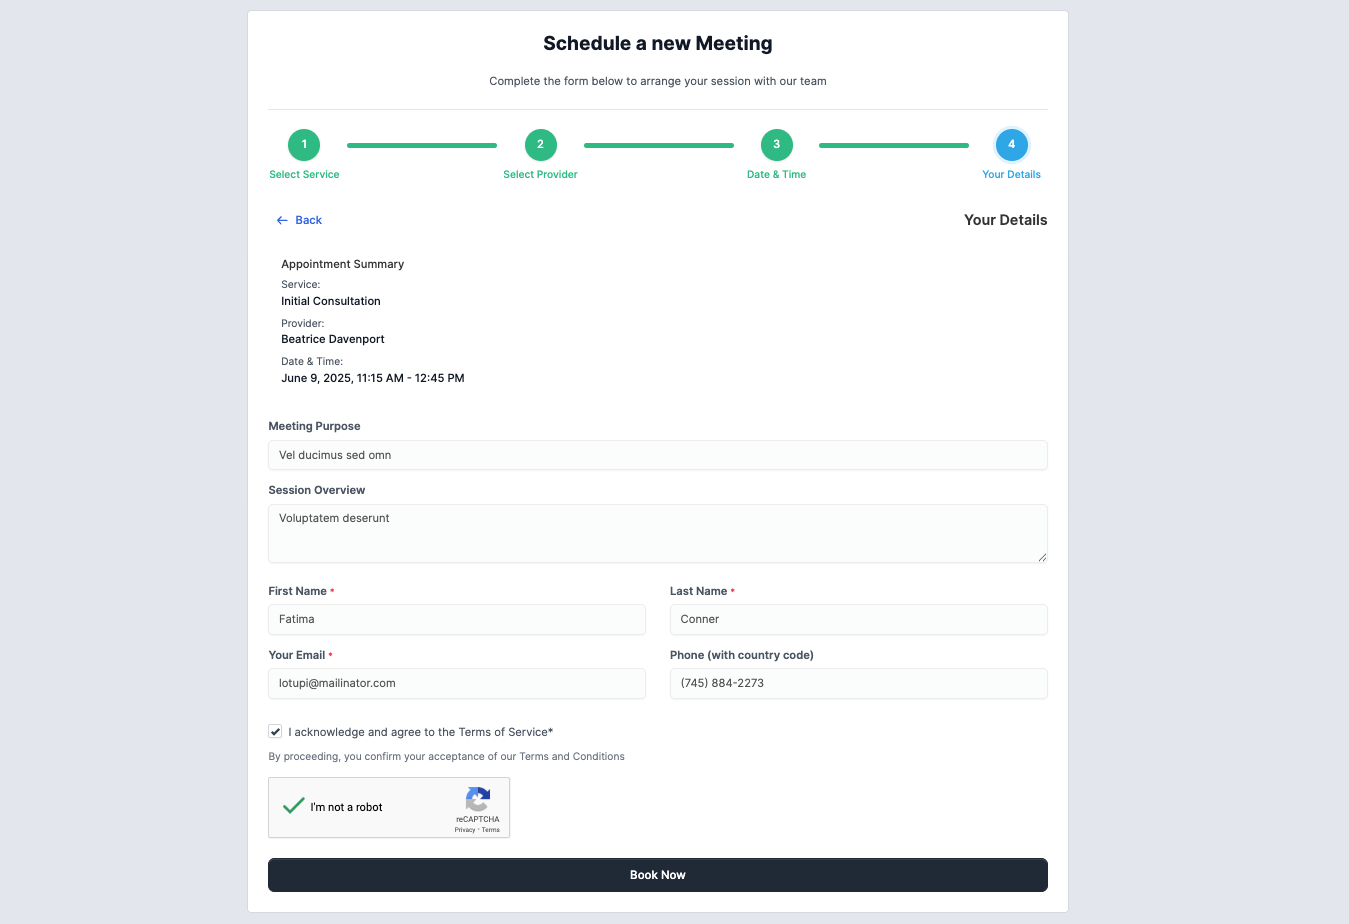This screenshot has height=924, width=1349.
Task: Click the First Name field
Action: click(x=456, y=619)
